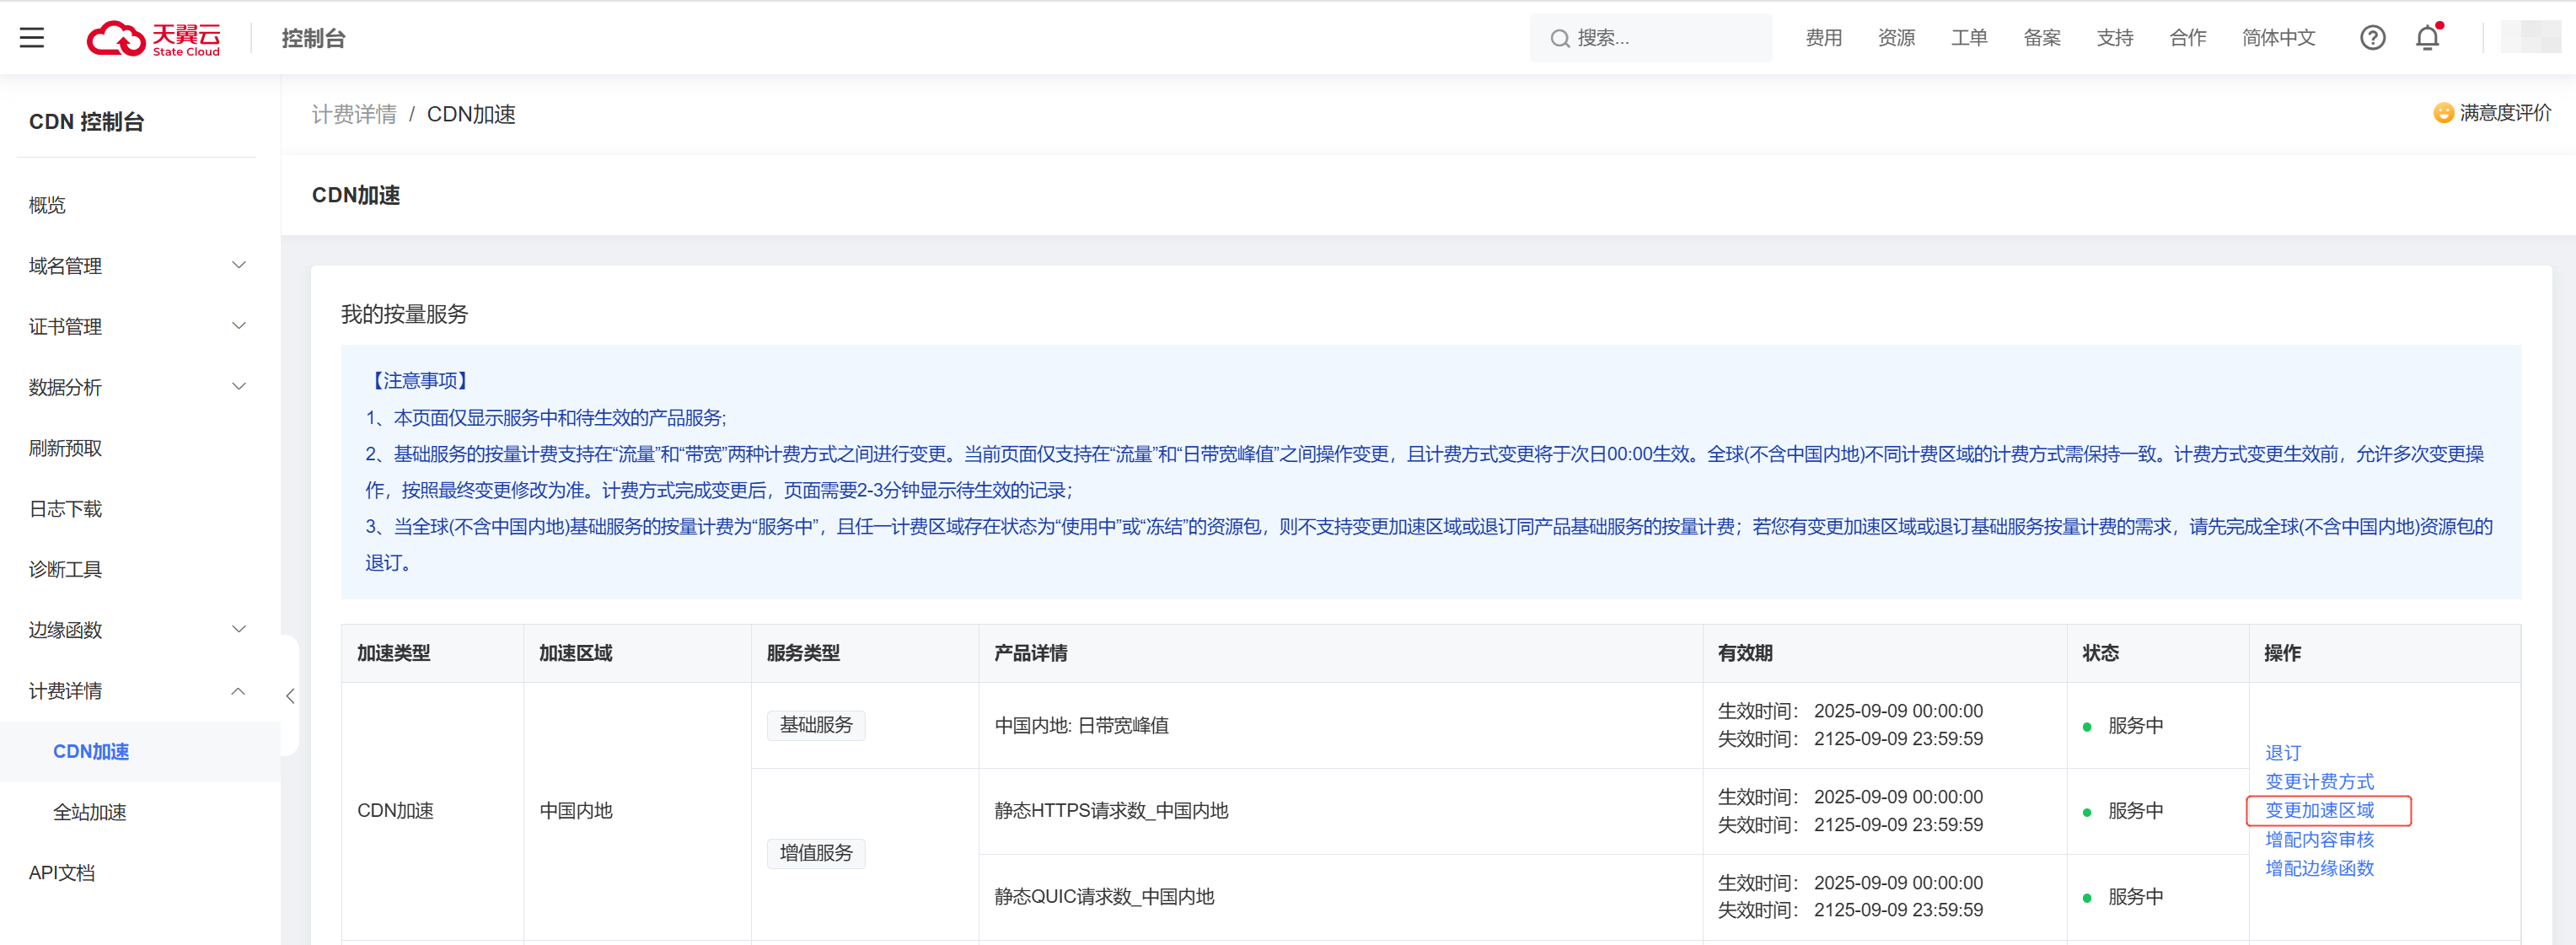
Task: Select 概览 in the sidebar
Action: 47,205
